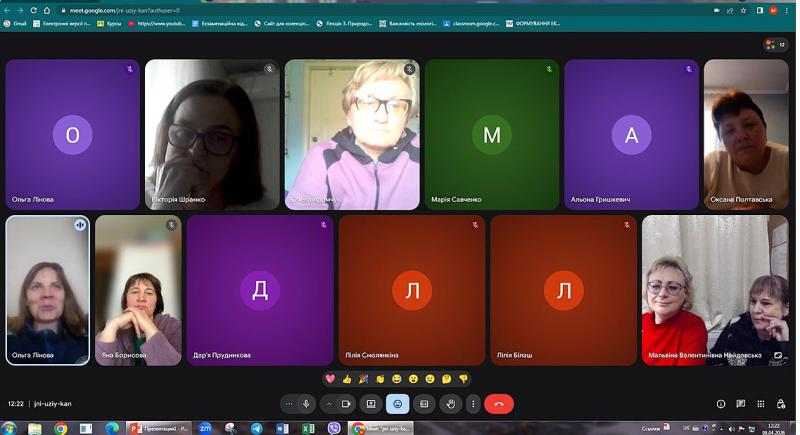Open the Gmail bookmark in bookmarks bar
The image size is (800, 435).
click(x=15, y=23)
